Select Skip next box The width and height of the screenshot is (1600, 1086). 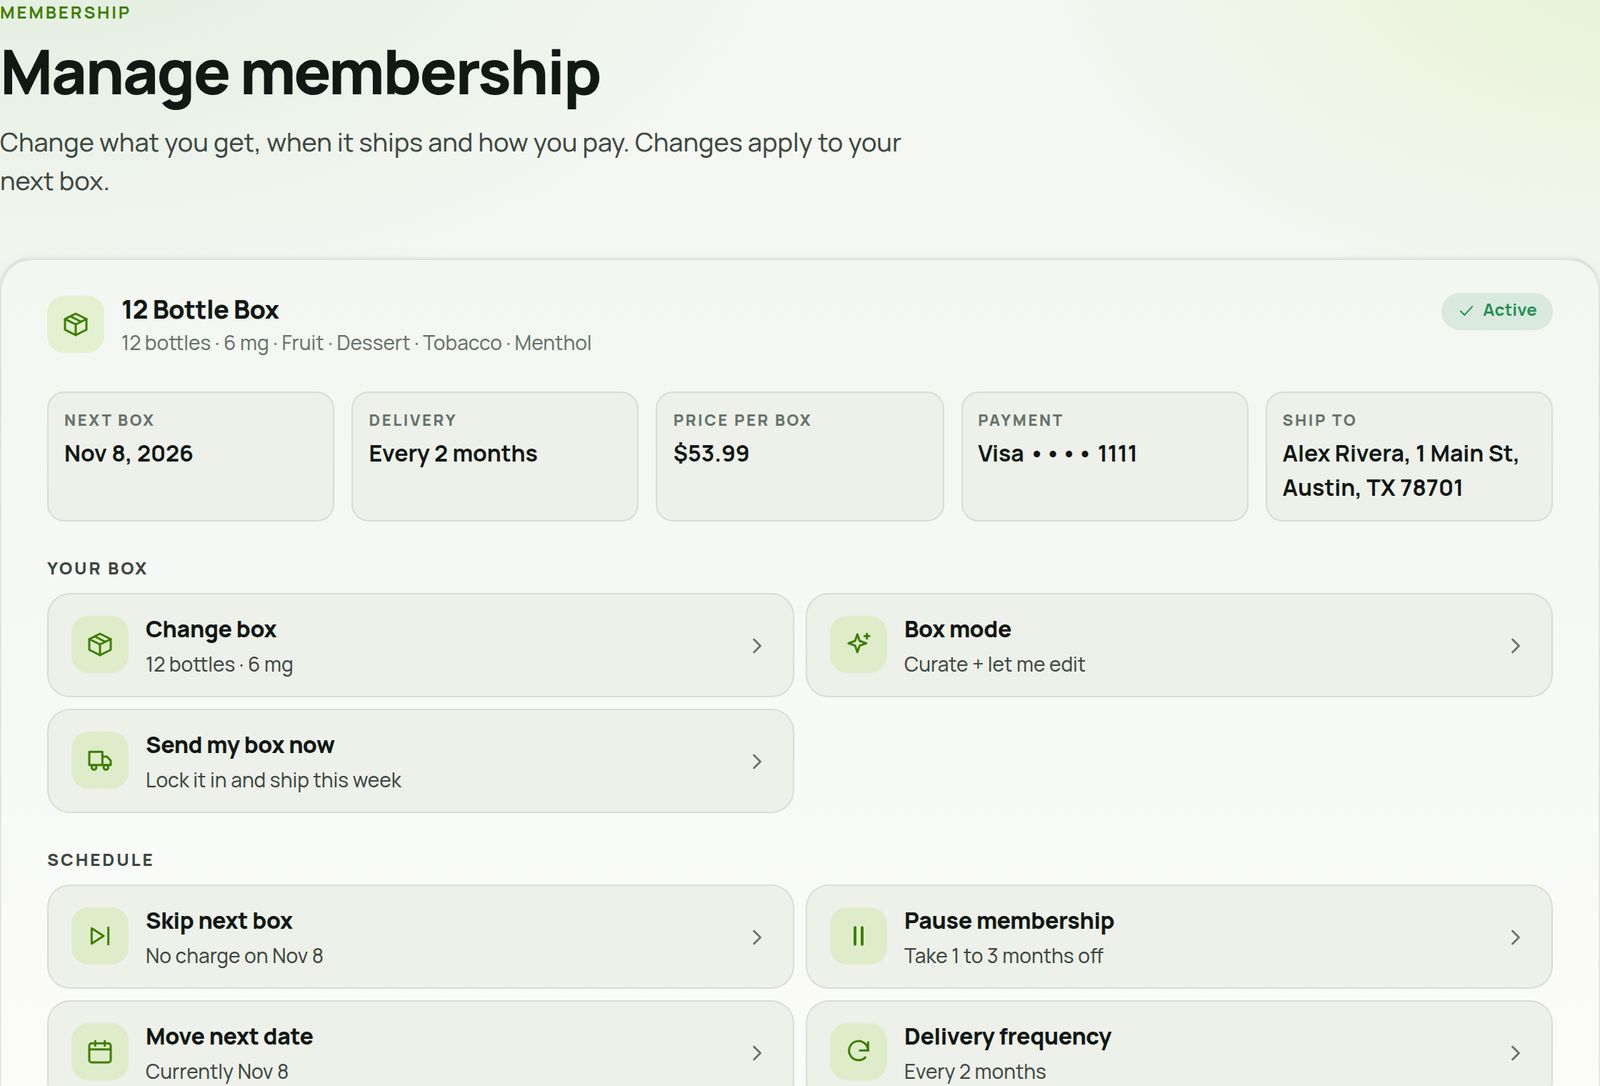click(420, 936)
